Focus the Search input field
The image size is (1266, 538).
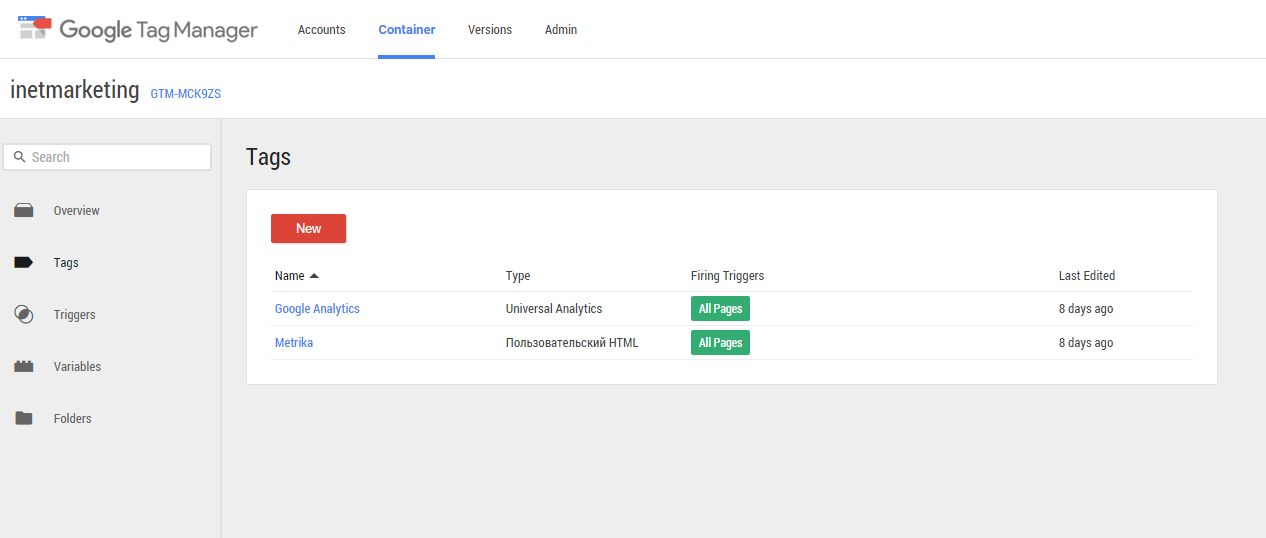[117, 157]
